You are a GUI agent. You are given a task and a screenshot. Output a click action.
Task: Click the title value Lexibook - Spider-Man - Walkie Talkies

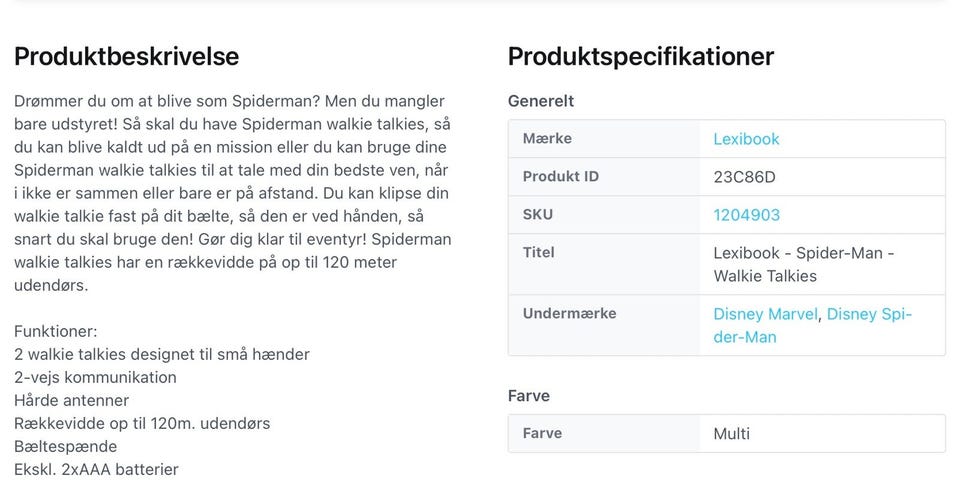coord(803,264)
